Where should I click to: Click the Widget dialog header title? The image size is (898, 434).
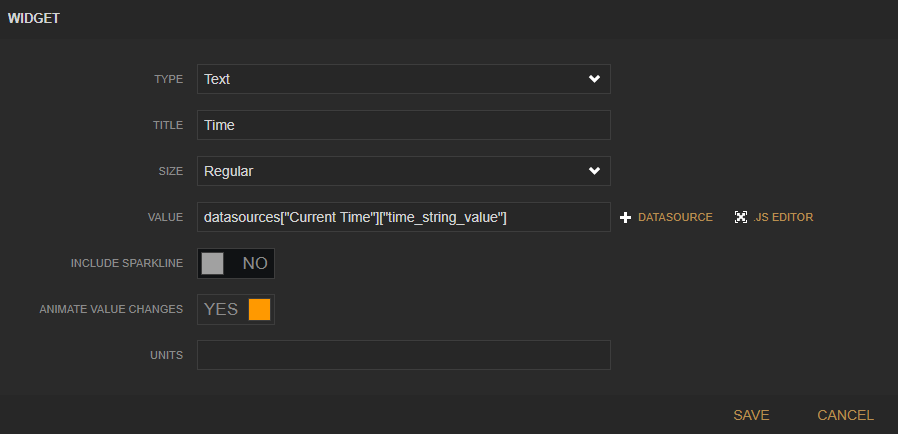[34, 18]
